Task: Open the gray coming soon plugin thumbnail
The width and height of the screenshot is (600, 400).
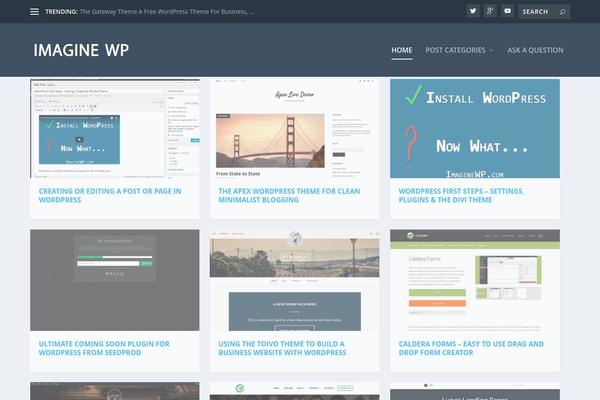Action: point(115,280)
